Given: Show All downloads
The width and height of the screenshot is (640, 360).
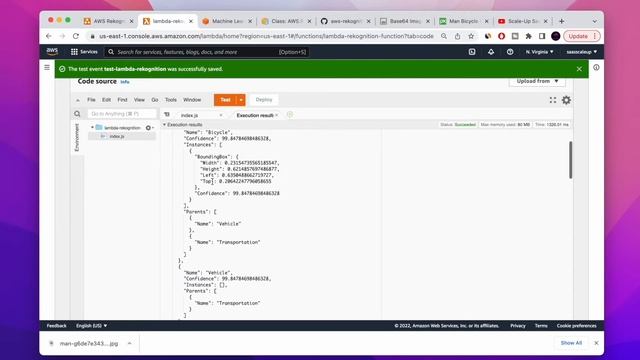Looking at the screenshot, I should tap(571, 343).
